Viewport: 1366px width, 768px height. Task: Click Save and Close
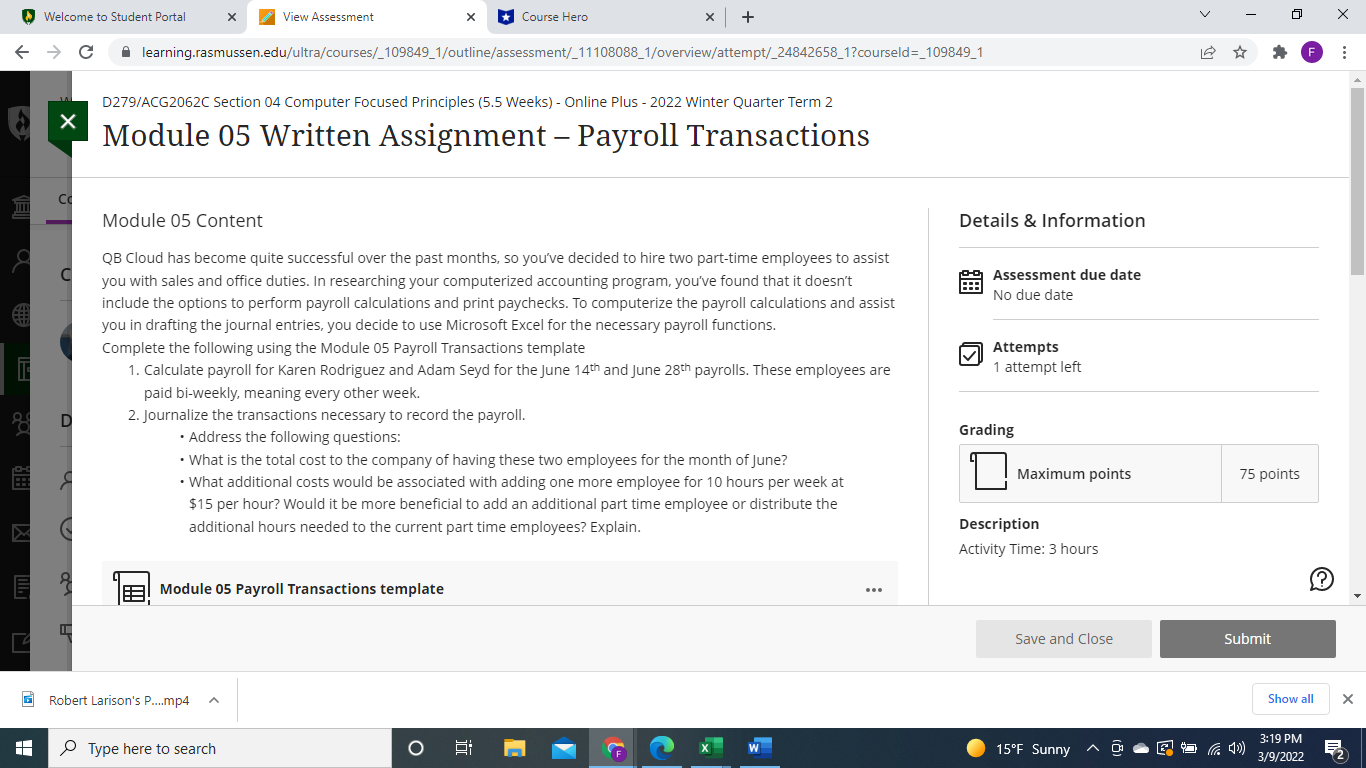coord(1064,638)
